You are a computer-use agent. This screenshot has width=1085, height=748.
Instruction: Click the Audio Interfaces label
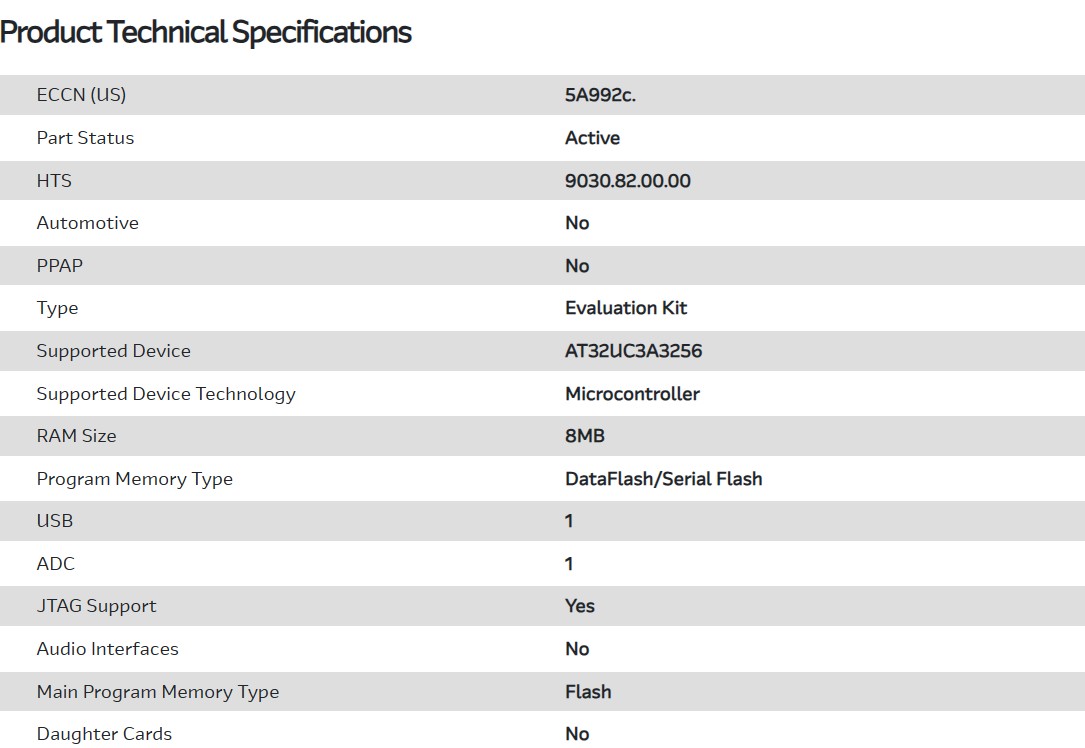(107, 649)
